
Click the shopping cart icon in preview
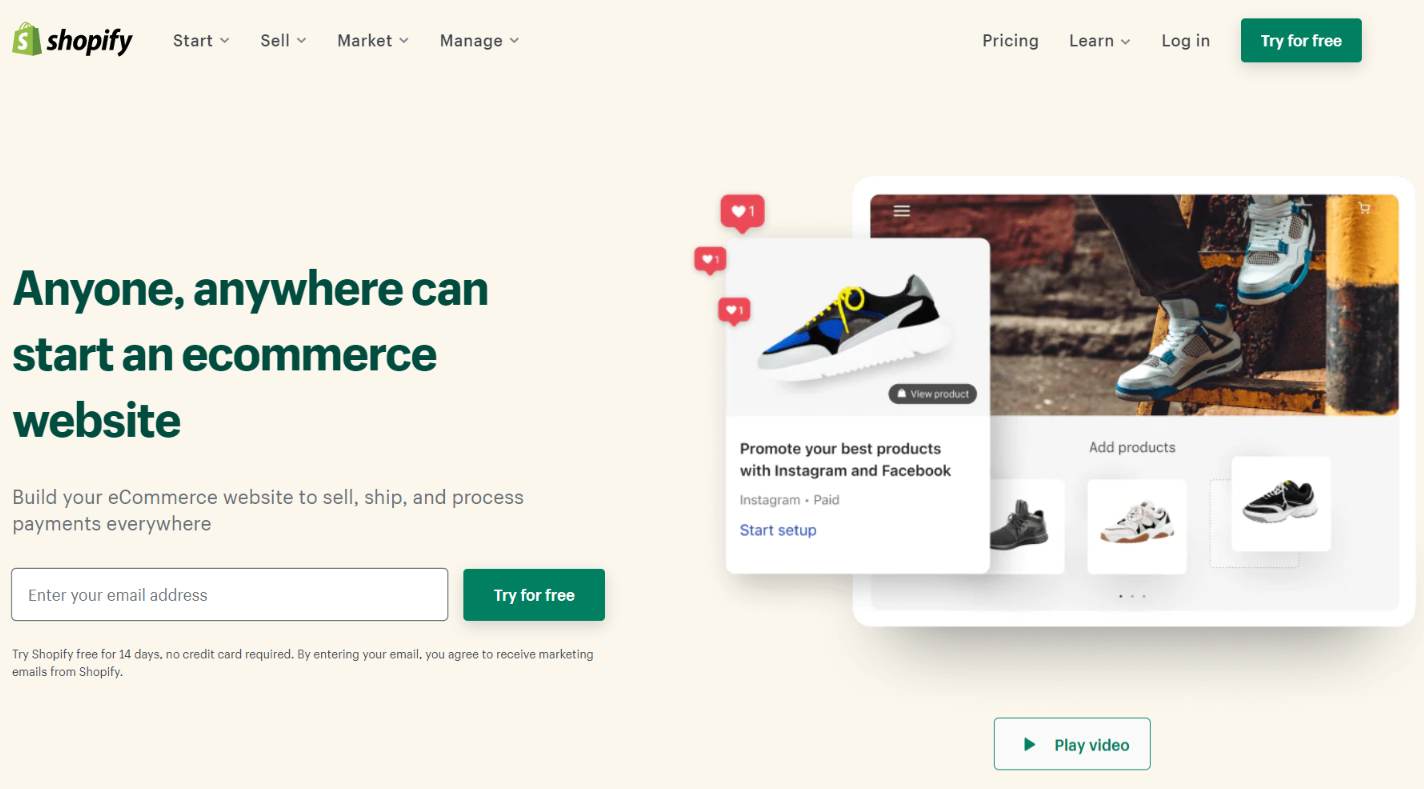1364,208
